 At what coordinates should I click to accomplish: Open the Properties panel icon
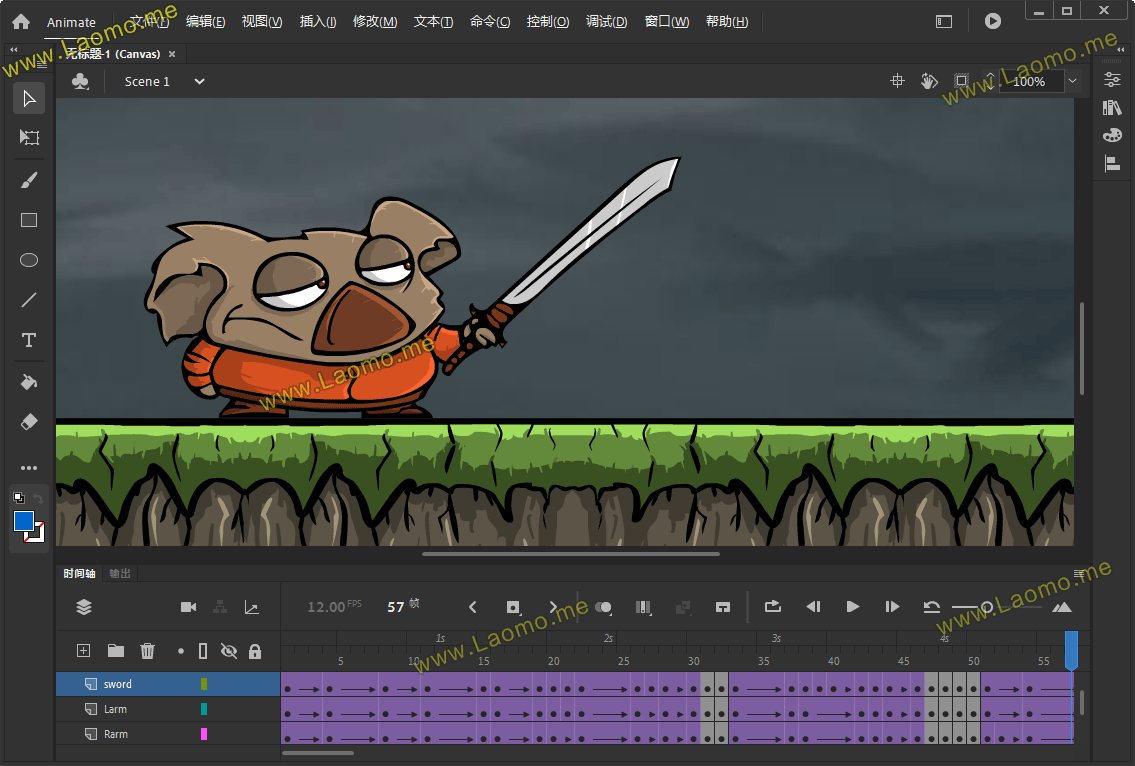coord(1113,80)
